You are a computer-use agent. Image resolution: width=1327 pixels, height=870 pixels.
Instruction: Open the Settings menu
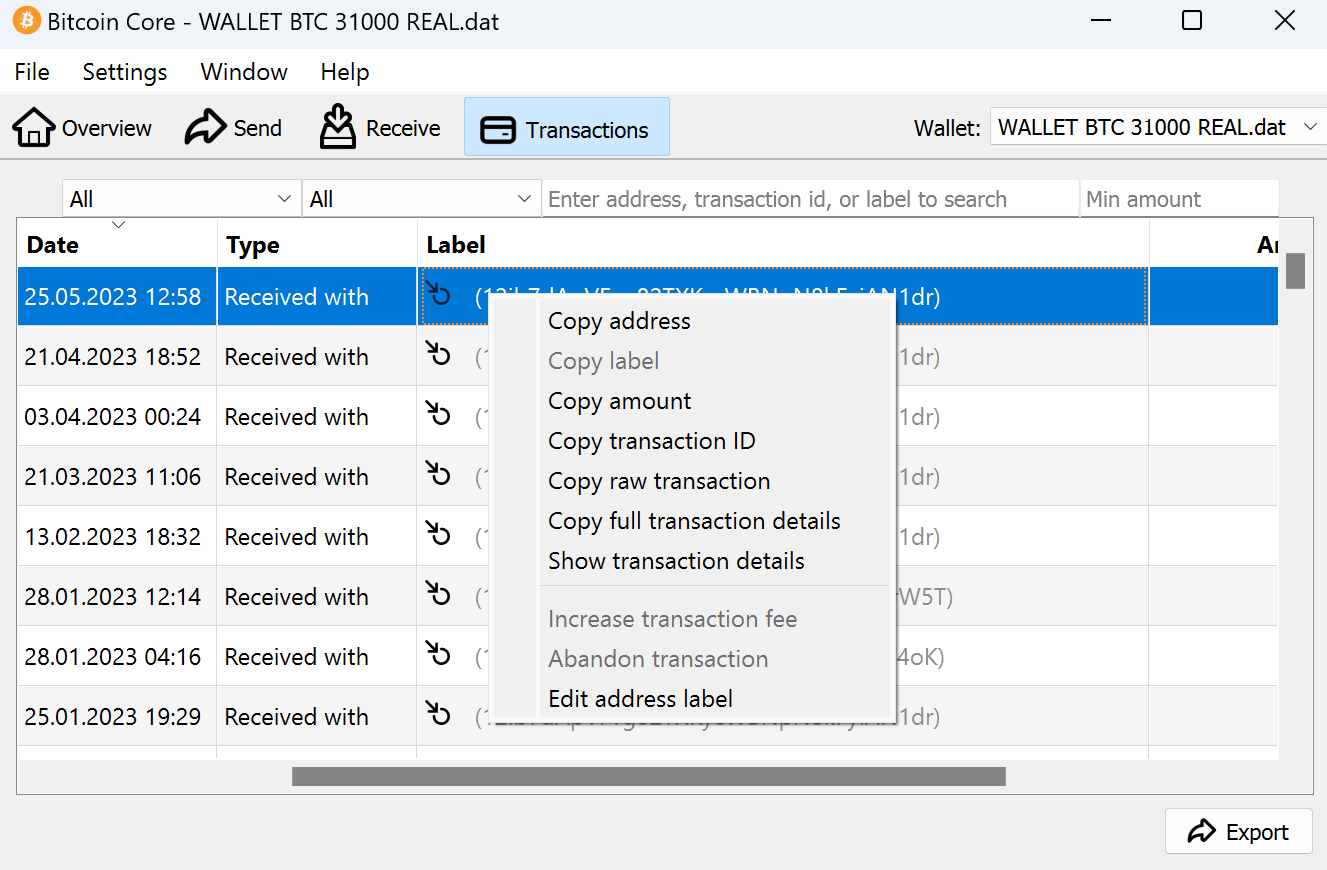125,72
